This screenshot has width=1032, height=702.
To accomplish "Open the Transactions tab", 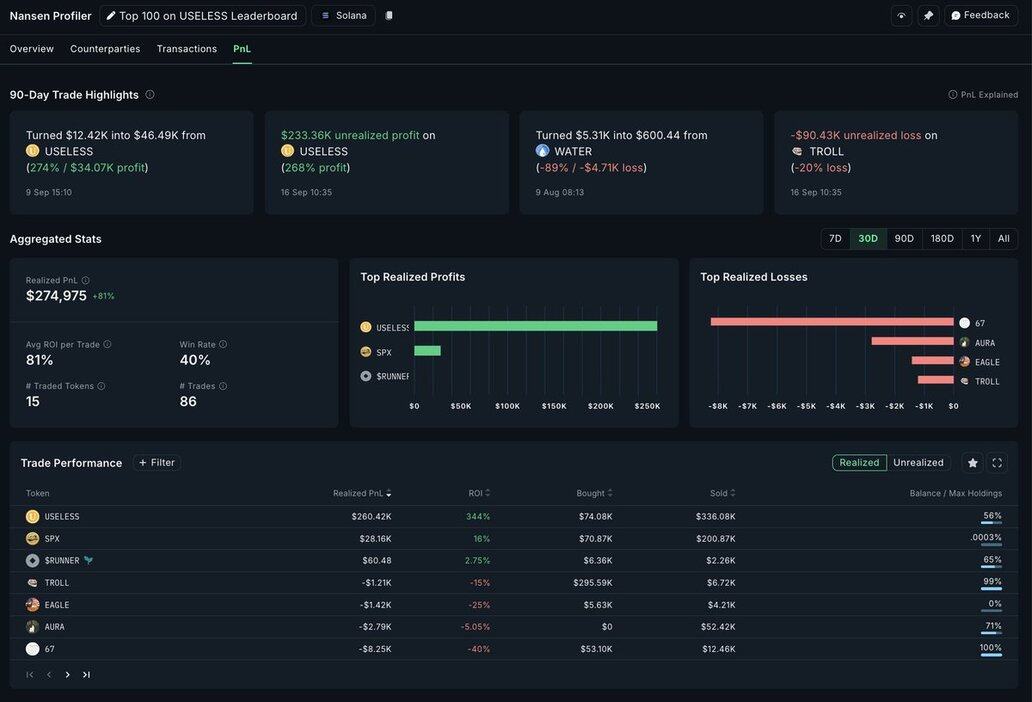I will 187,49.
